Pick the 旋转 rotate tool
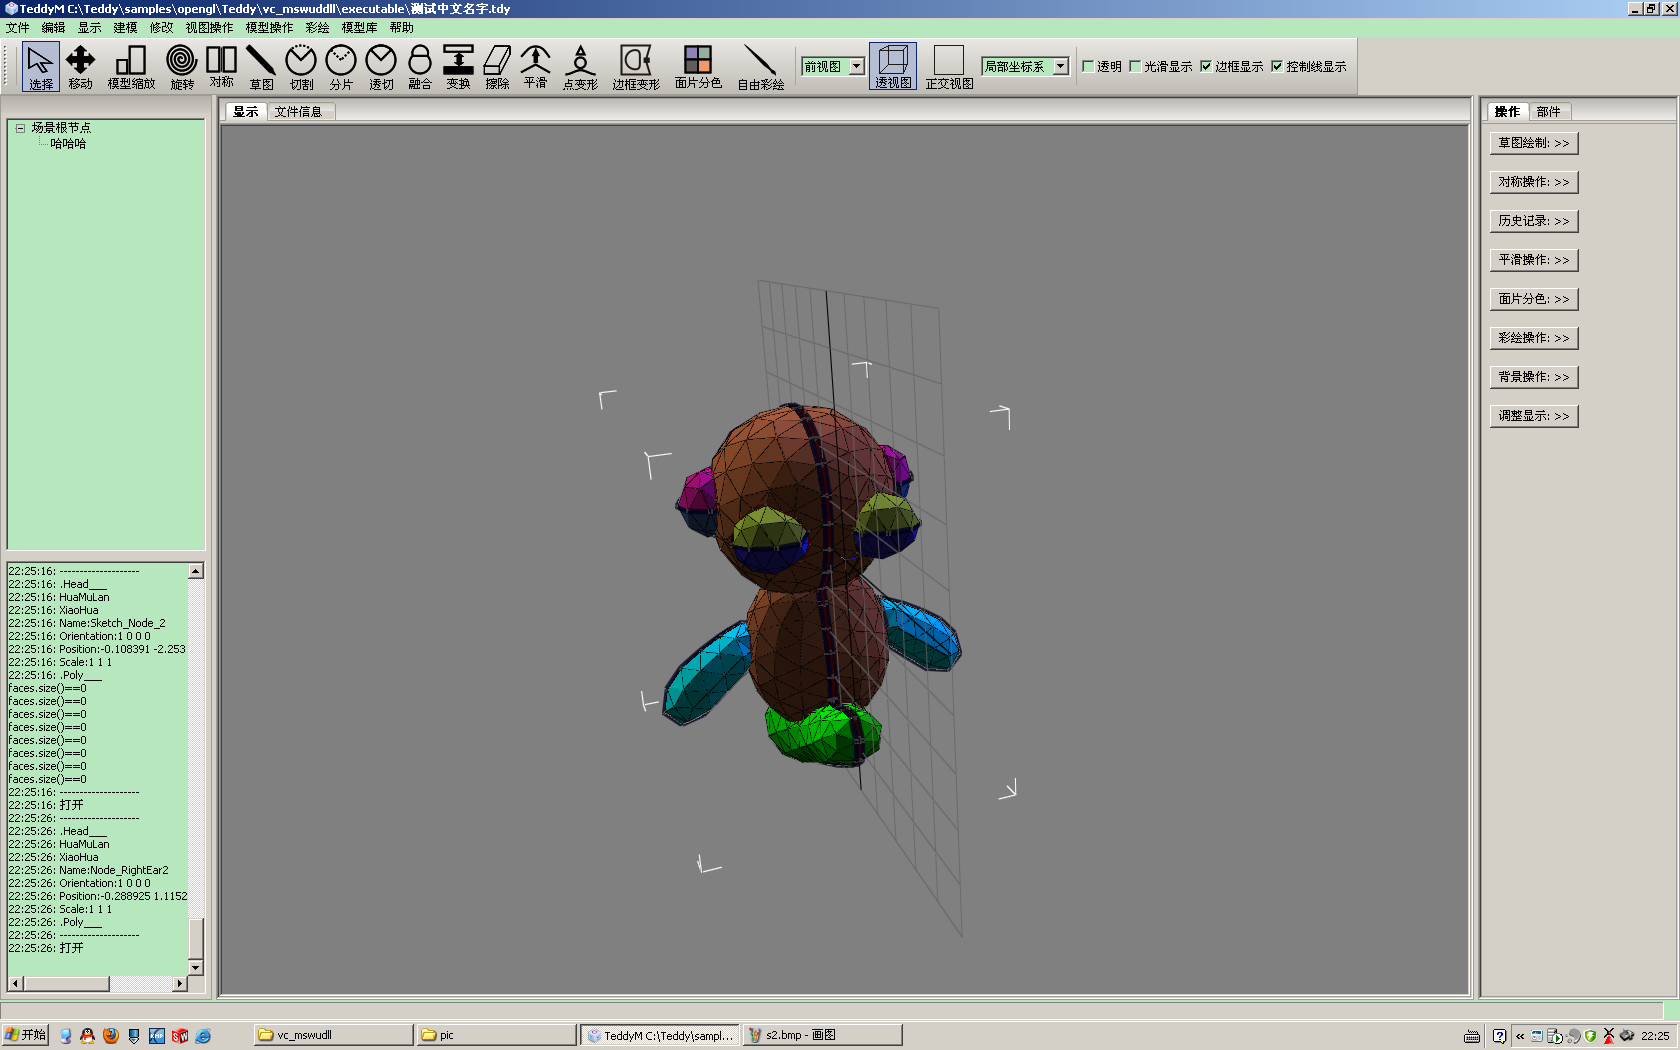This screenshot has width=1680, height=1050. coord(181,67)
